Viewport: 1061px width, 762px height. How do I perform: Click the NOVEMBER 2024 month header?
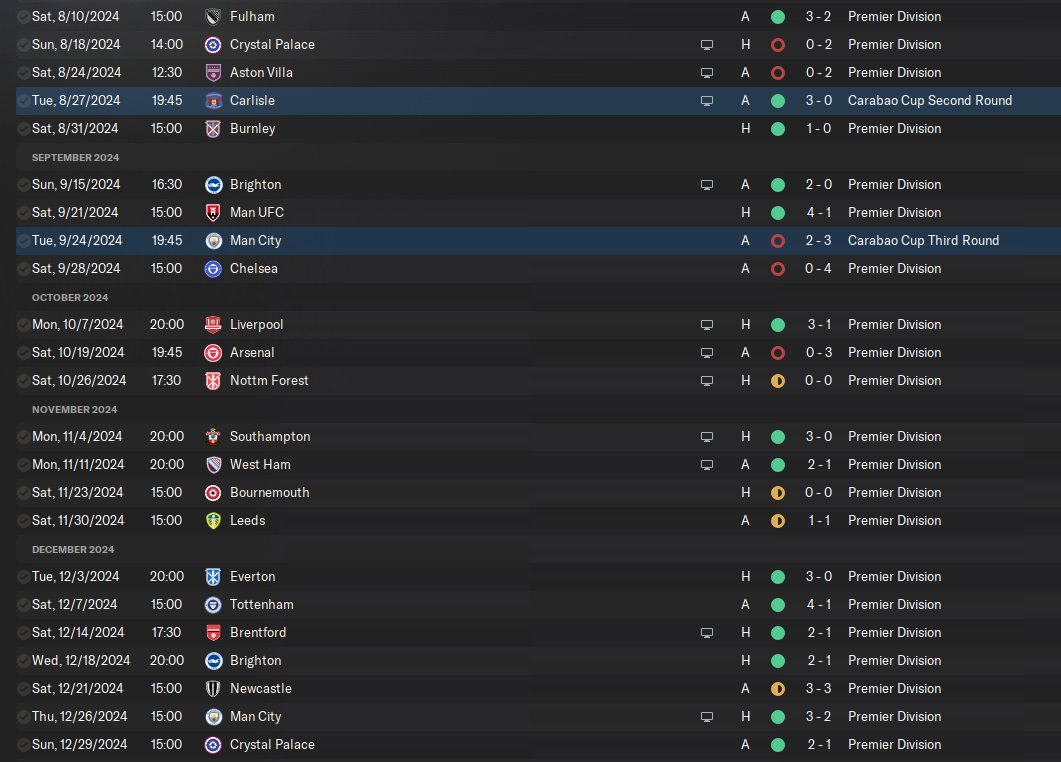coord(74,409)
